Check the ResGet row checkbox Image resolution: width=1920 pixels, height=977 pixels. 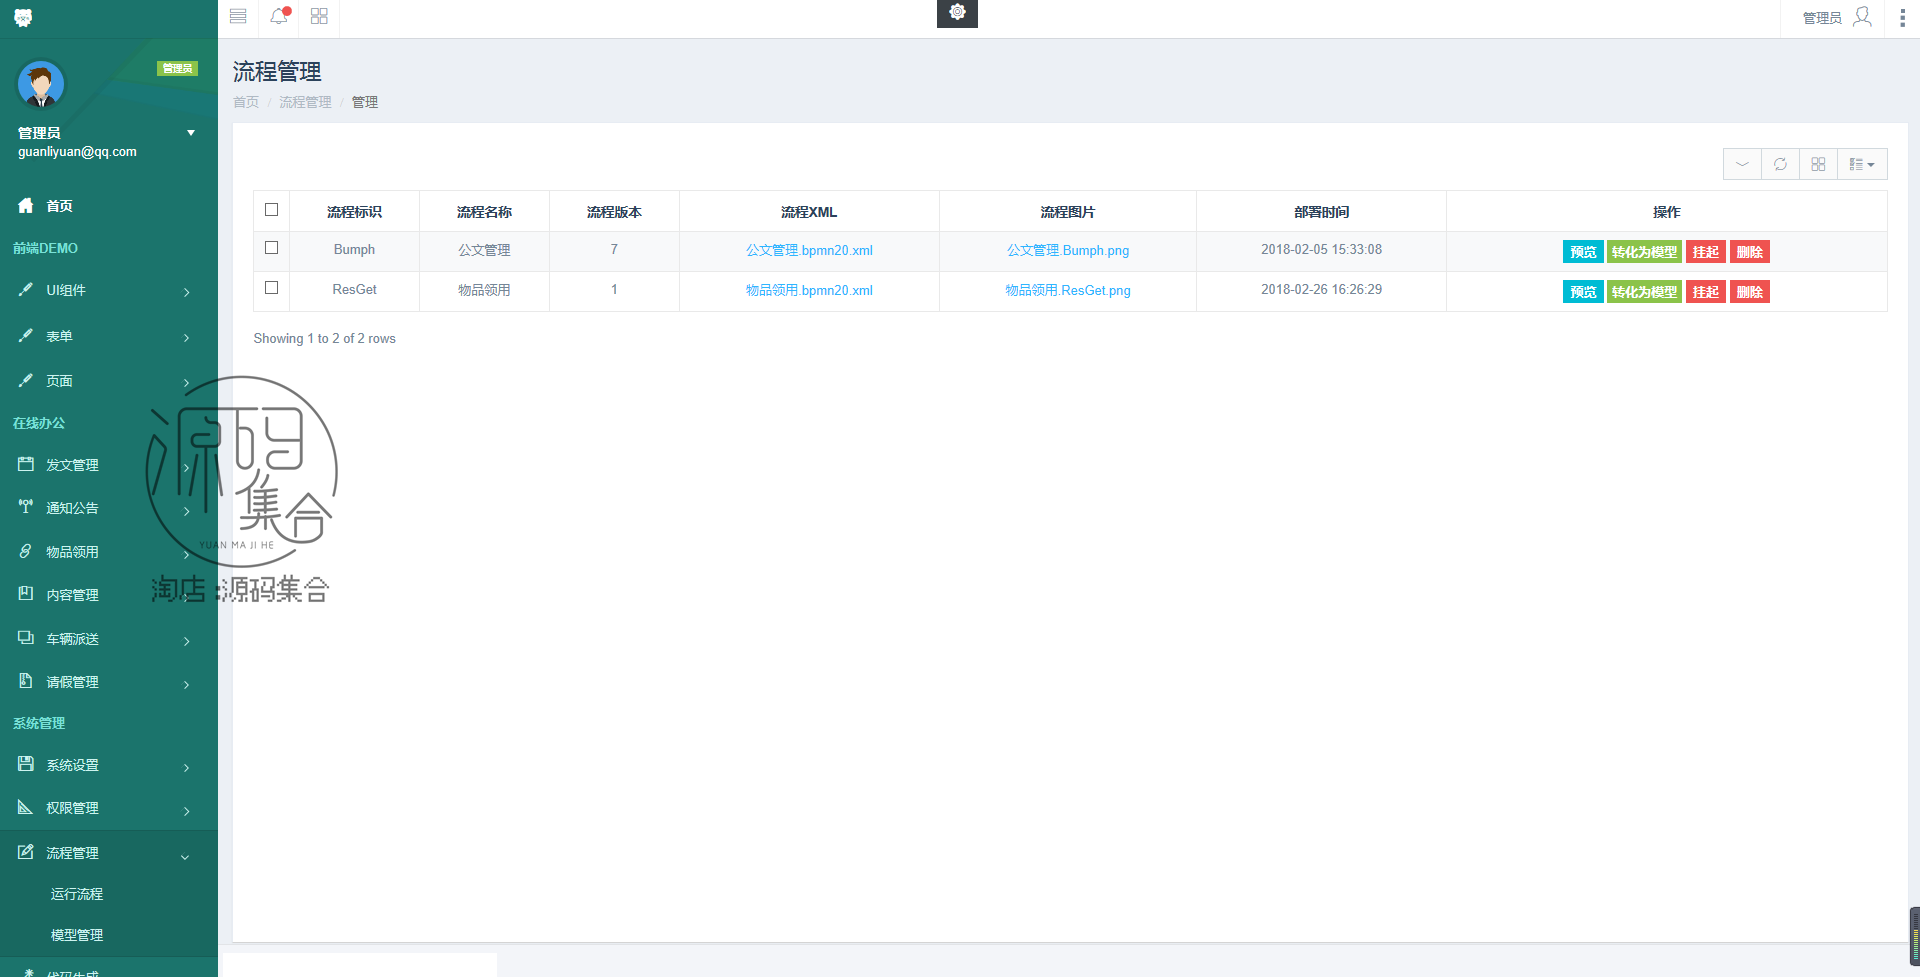point(271,288)
